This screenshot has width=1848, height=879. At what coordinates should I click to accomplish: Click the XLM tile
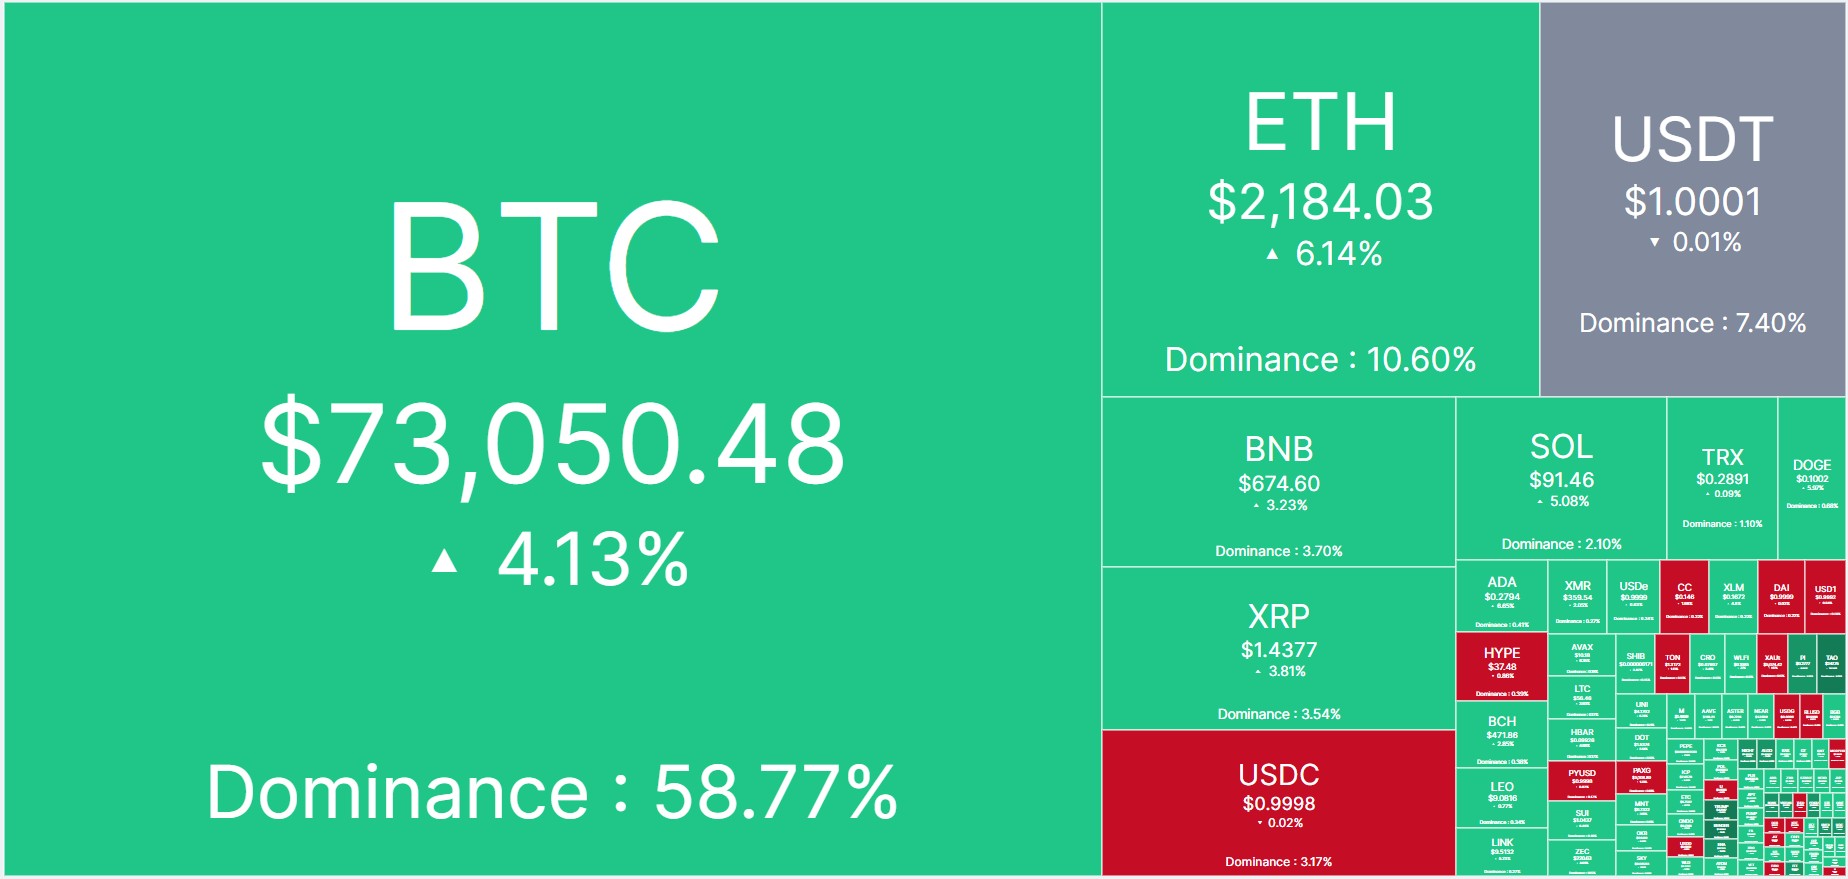tap(1733, 596)
